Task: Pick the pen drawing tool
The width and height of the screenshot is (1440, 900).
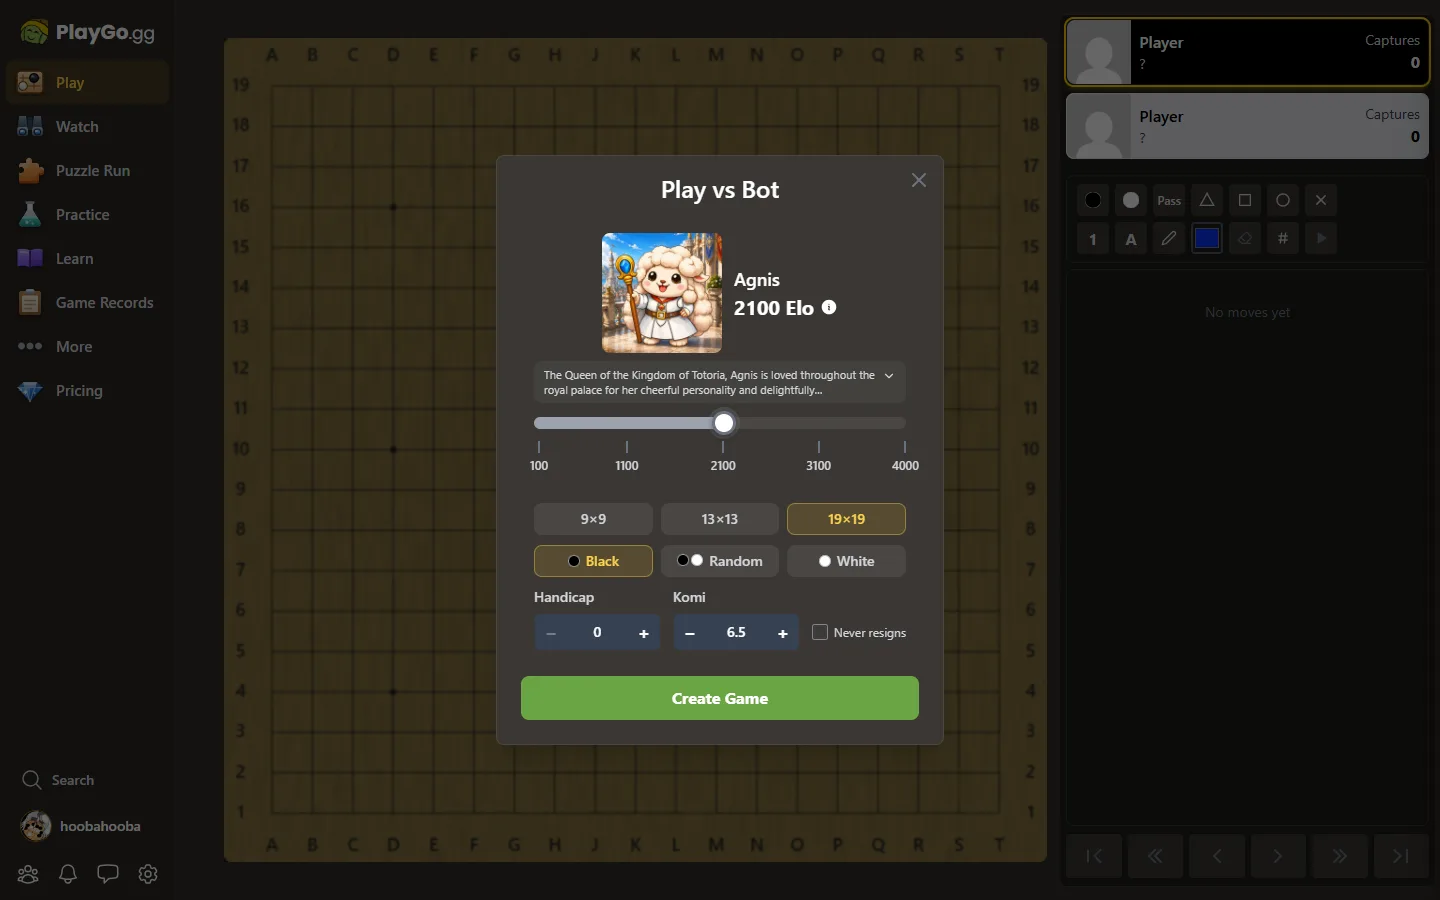Action: pyautogui.click(x=1169, y=239)
